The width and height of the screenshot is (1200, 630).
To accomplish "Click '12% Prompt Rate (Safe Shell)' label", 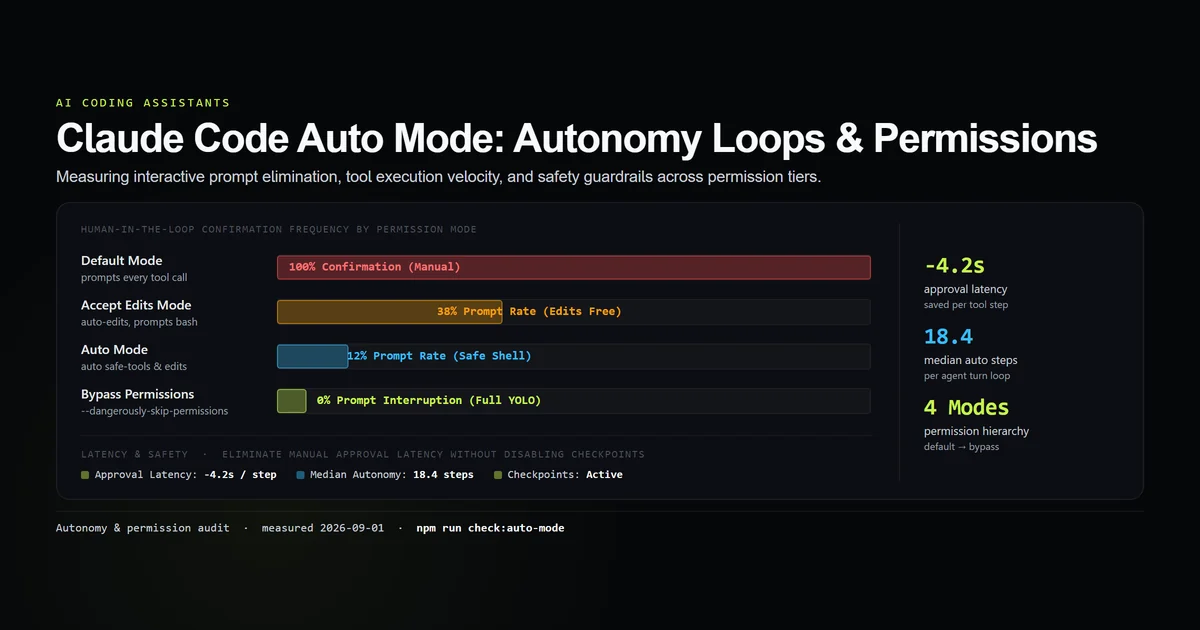I will (x=439, y=356).
